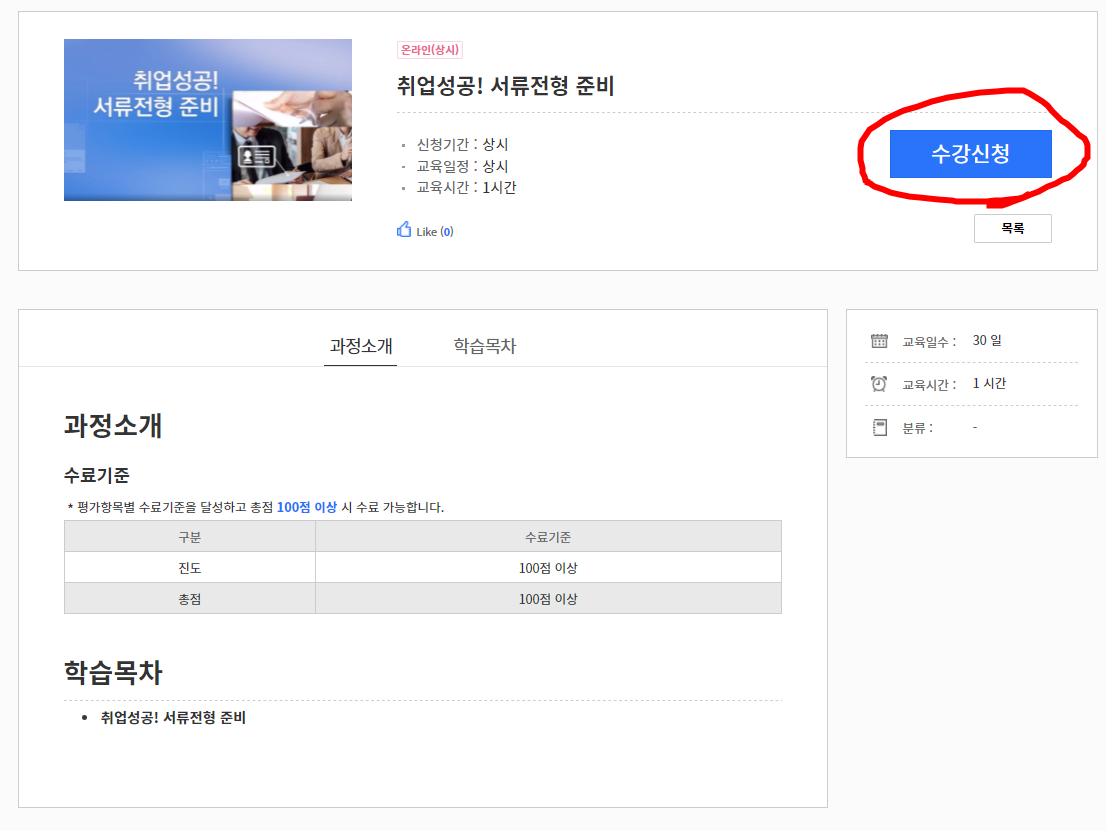Image resolution: width=1106 pixels, height=831 pixels.
Task: Switch to the 과정소개 tab
Action: (360, 346)
